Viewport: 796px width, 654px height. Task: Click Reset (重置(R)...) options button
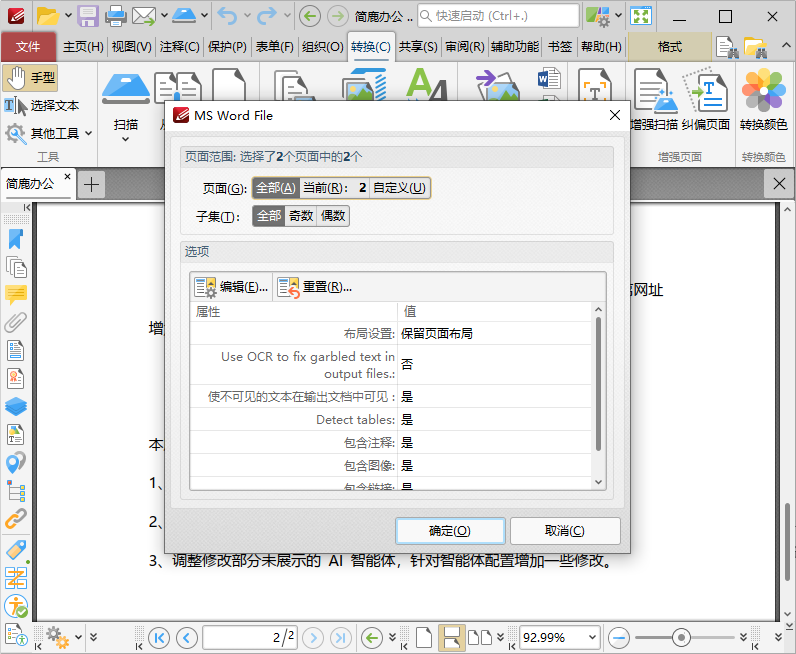(x=314, y=287)
